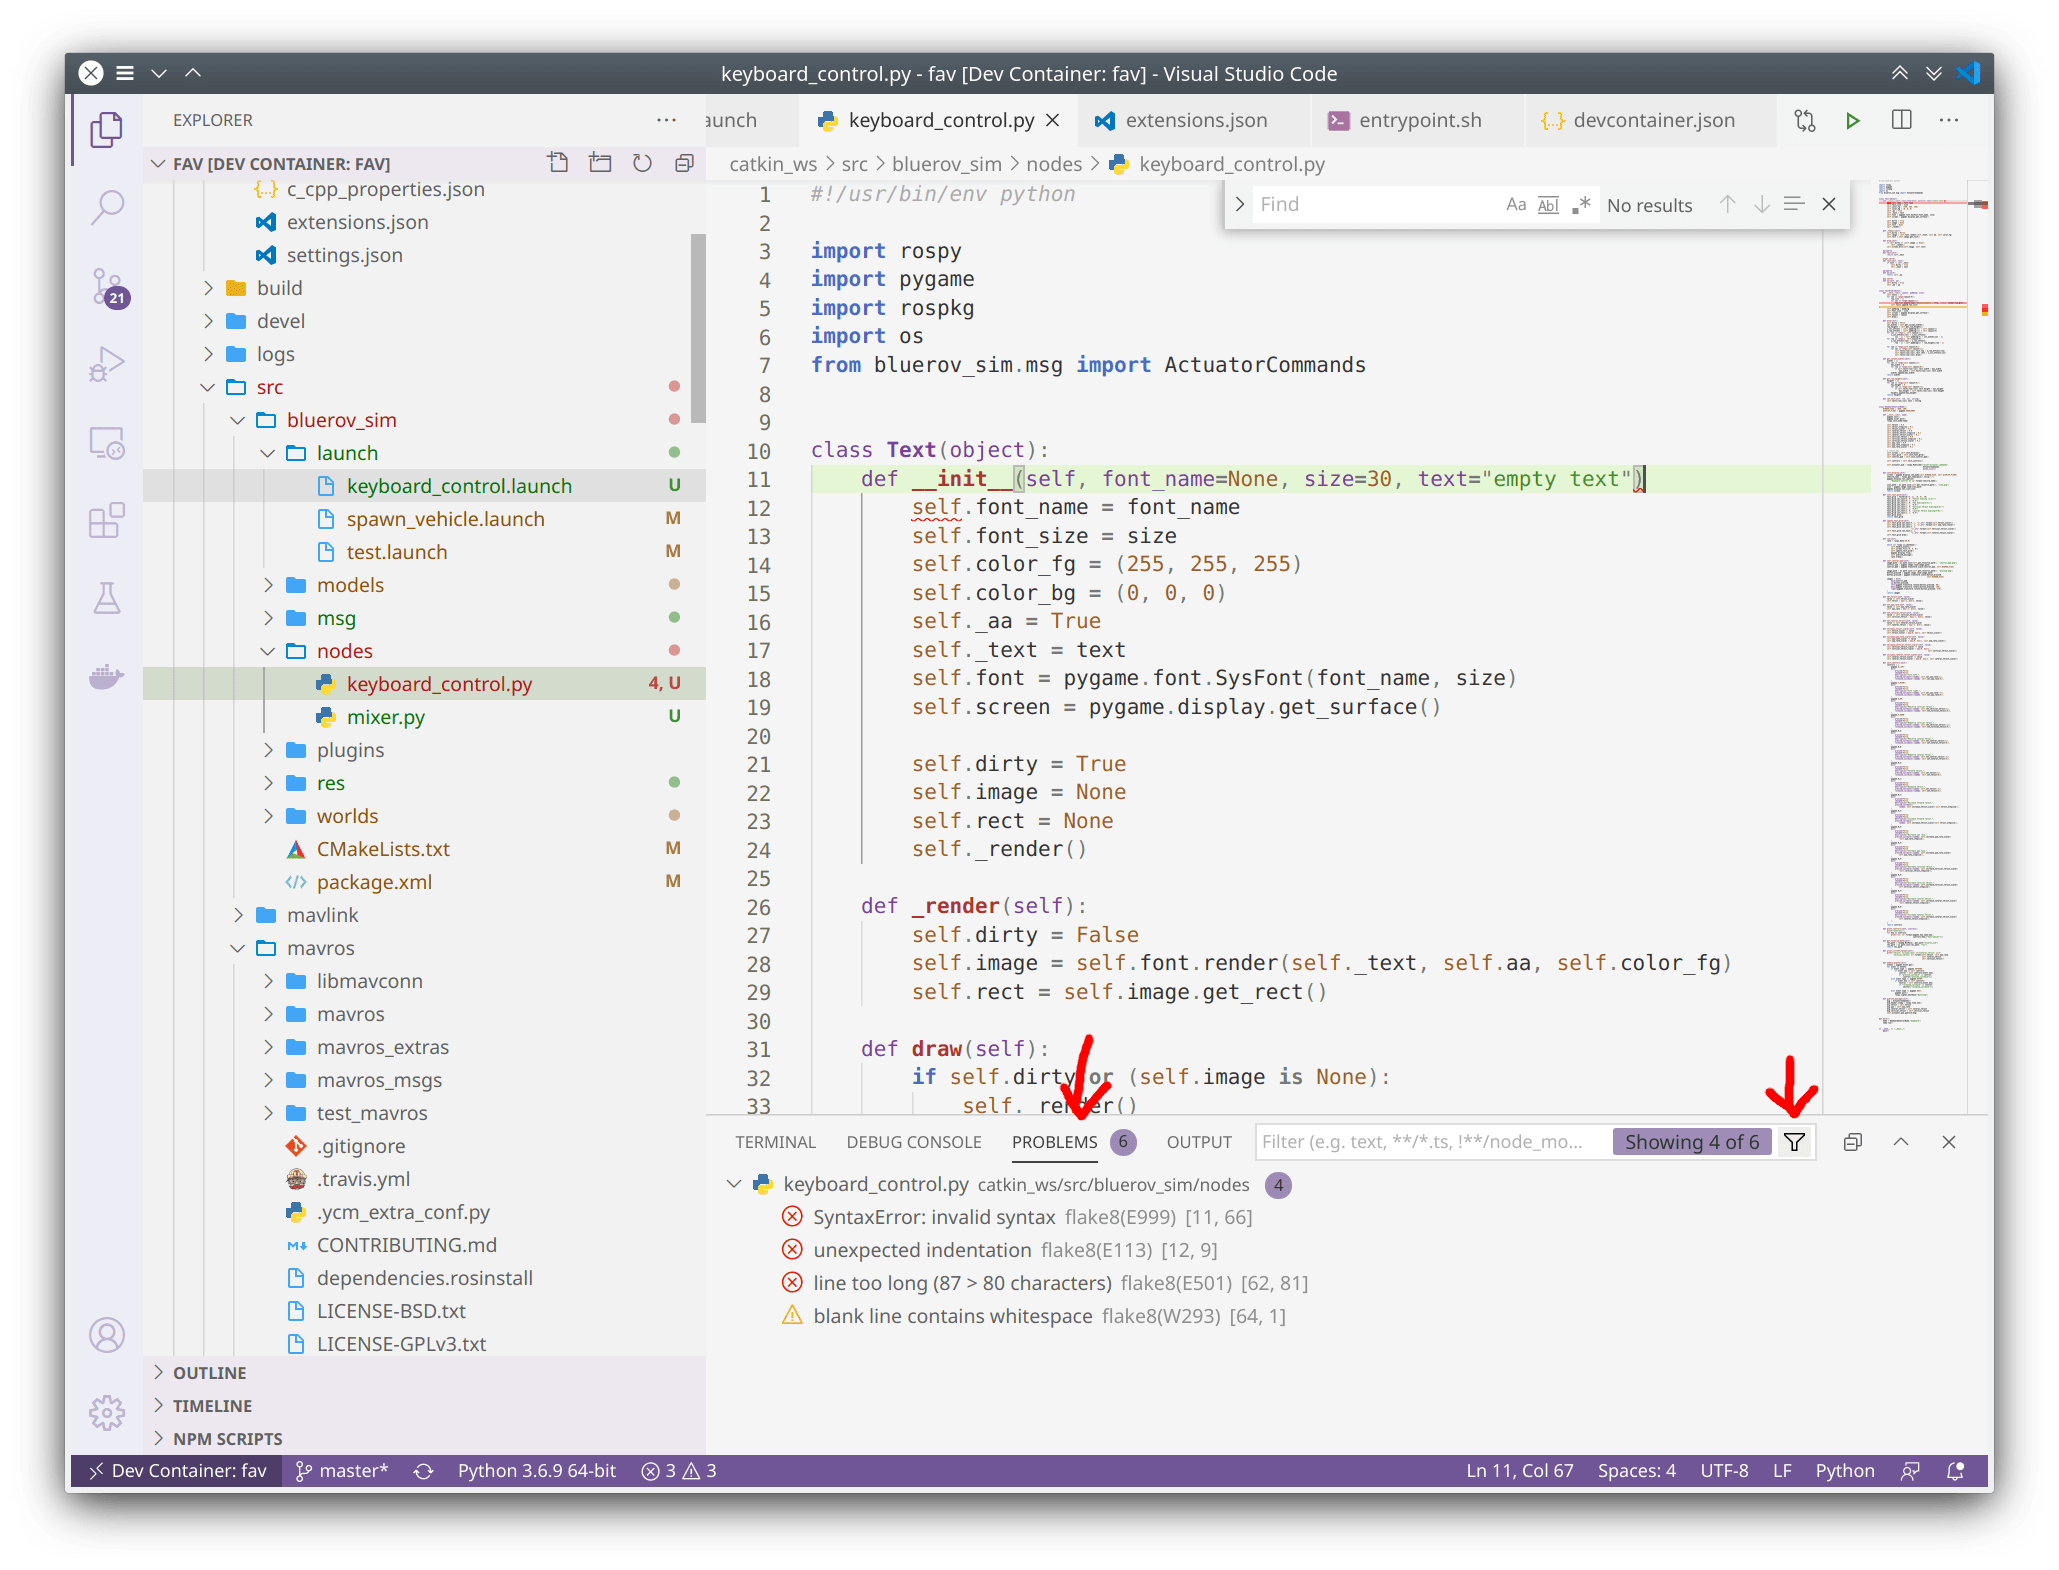Open the Extensions view
Viewport: 2059px width, 1570px height.
tap(107, 521)
